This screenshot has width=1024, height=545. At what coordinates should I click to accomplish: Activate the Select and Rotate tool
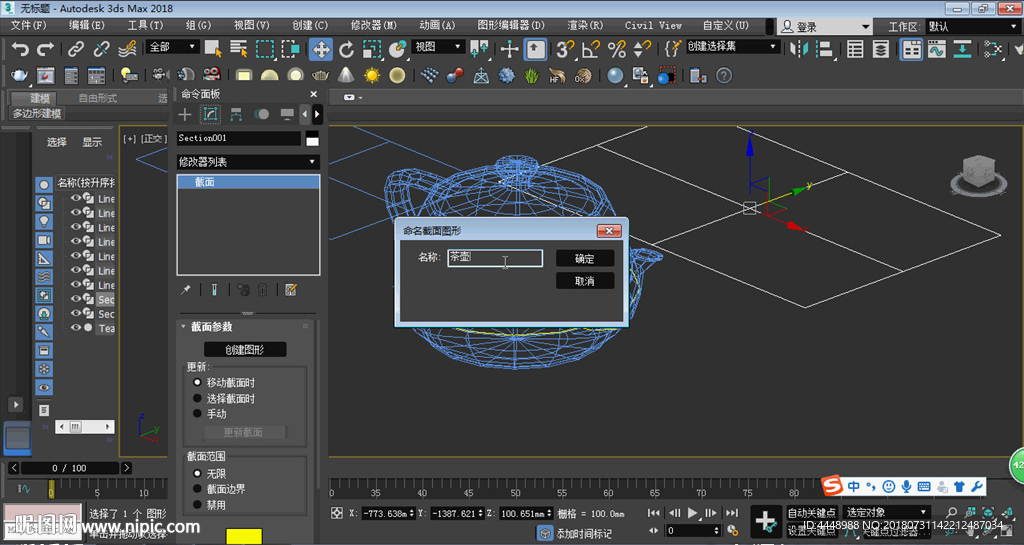(346, 49)
